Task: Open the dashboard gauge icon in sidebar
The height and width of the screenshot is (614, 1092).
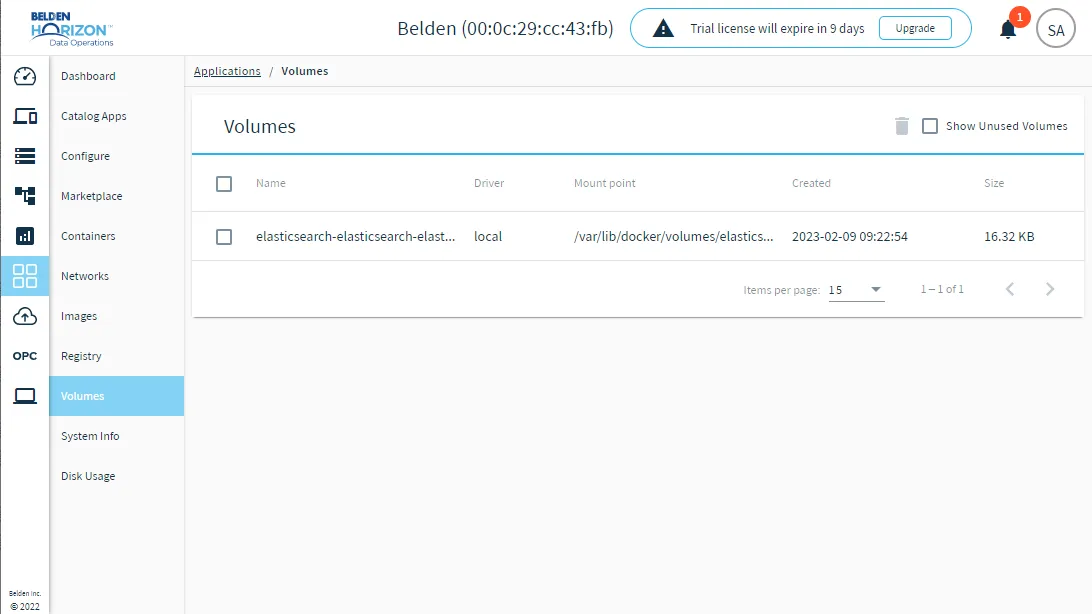Action: click(x=25, y=77)
